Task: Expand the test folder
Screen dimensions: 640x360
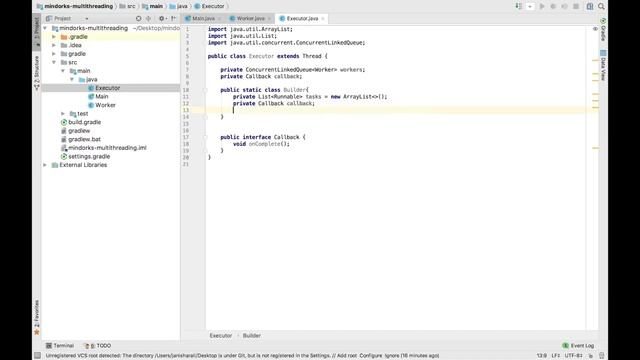Action: click(63, 114)
